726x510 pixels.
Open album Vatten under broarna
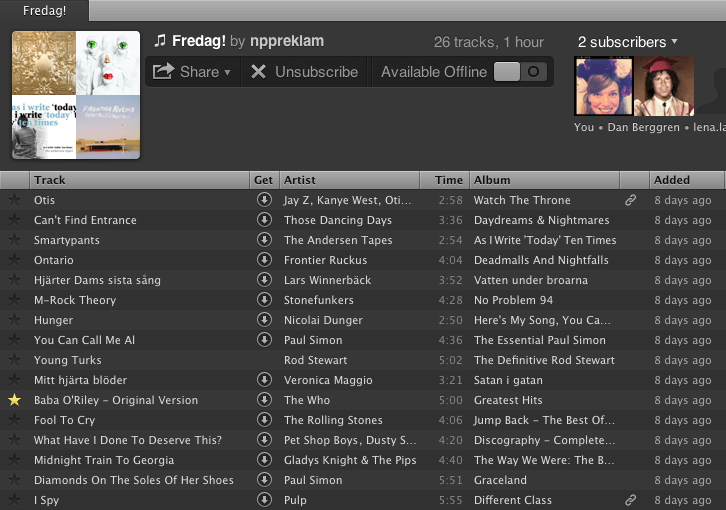tap(531, 280)
